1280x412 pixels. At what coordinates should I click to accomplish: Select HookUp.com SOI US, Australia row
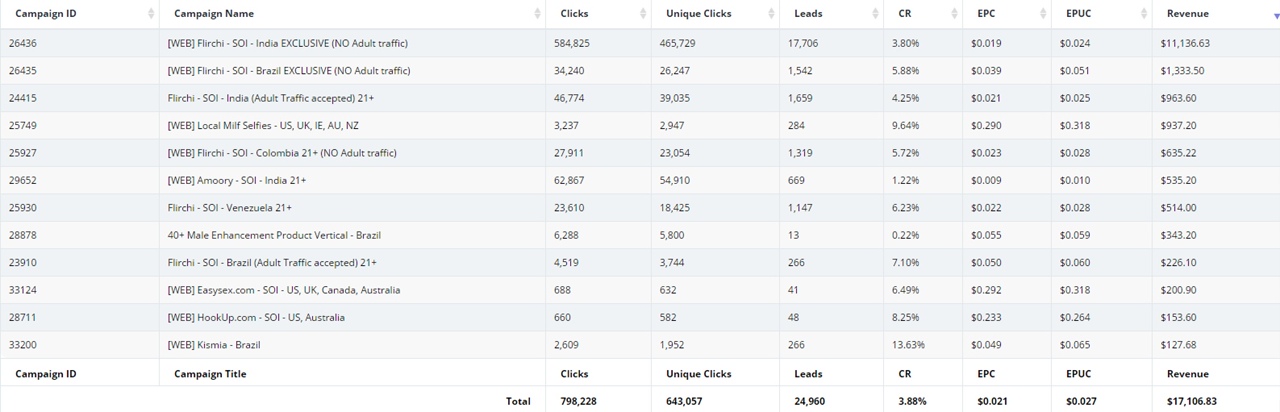coord(640,317)
